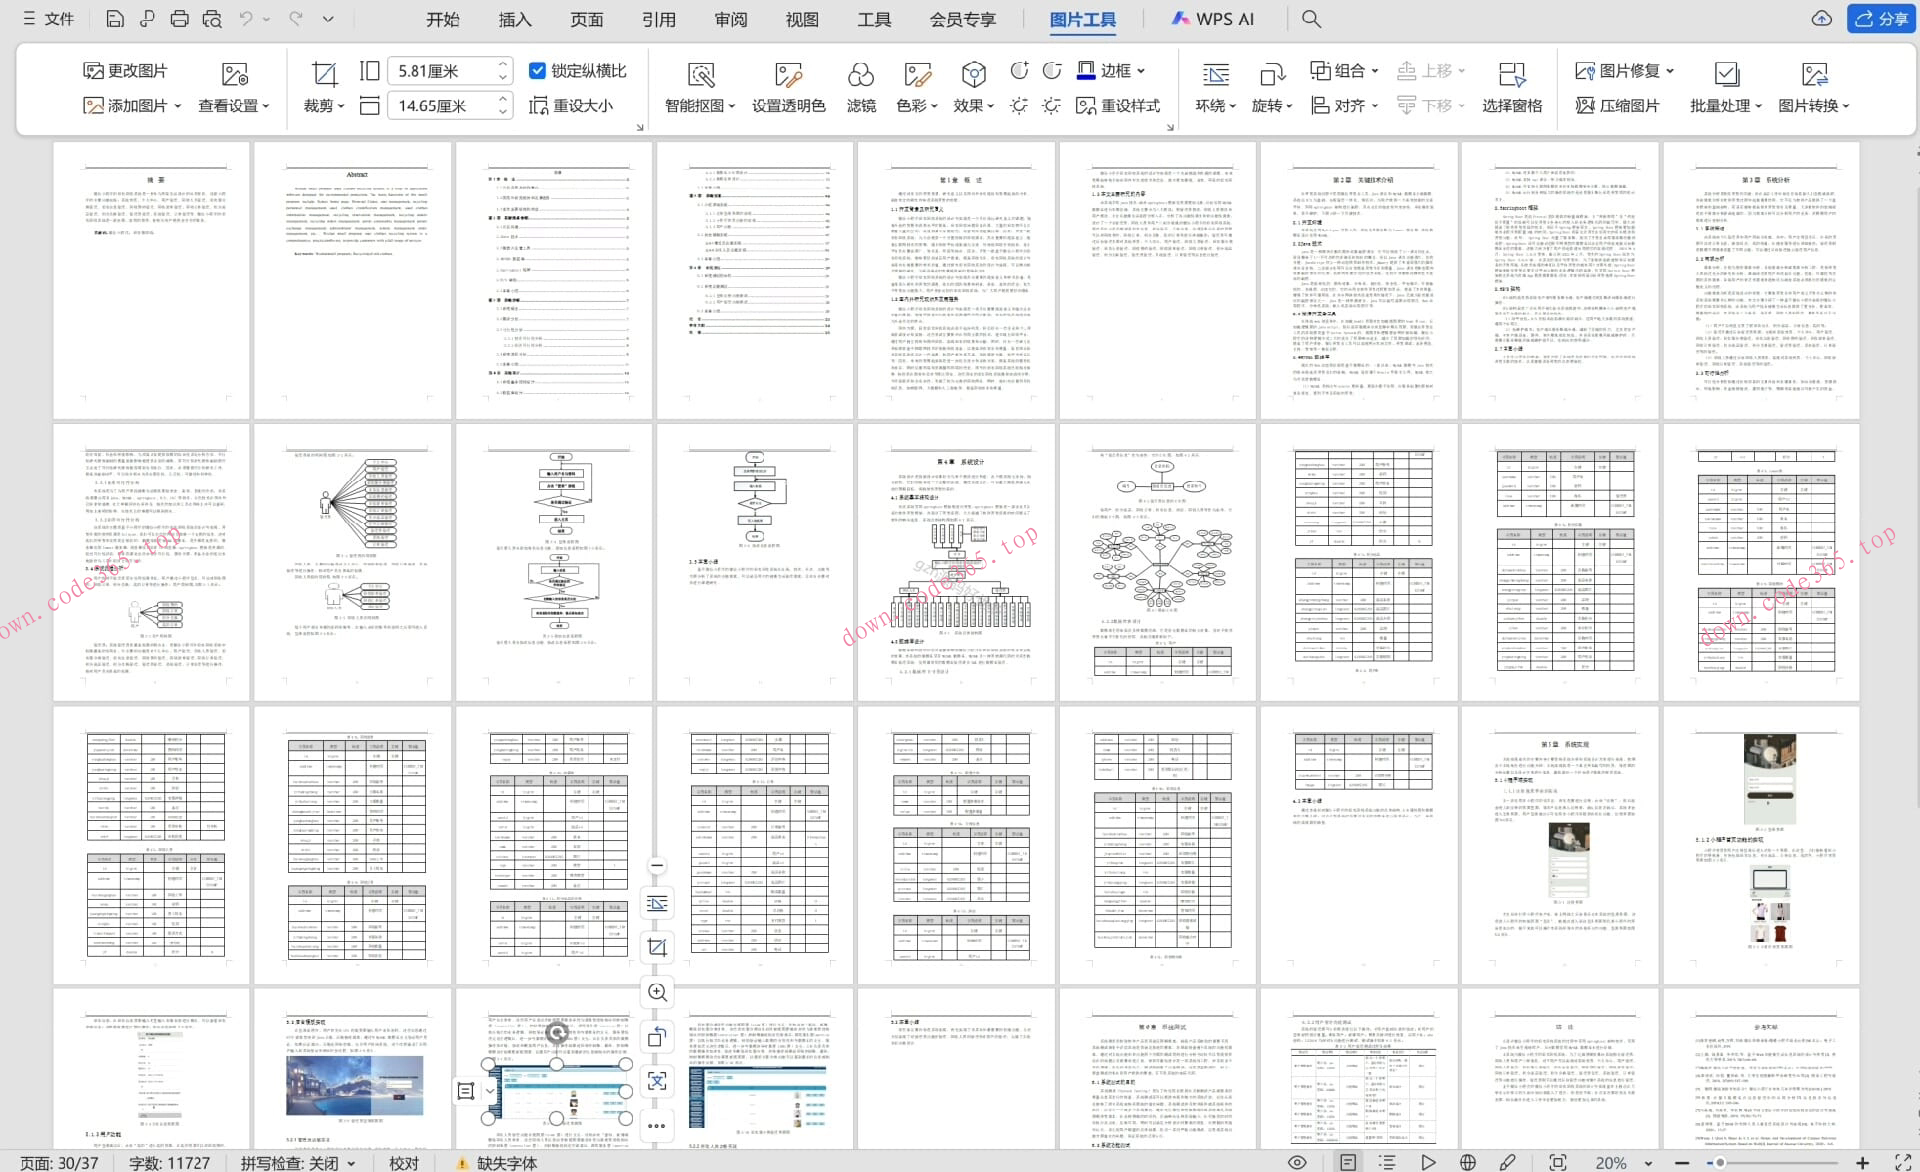This screenshot has width=1920, height=1172.
Task: Click the Set Transparent Color (设置透明色) icon
Action: tap(788, 75)
